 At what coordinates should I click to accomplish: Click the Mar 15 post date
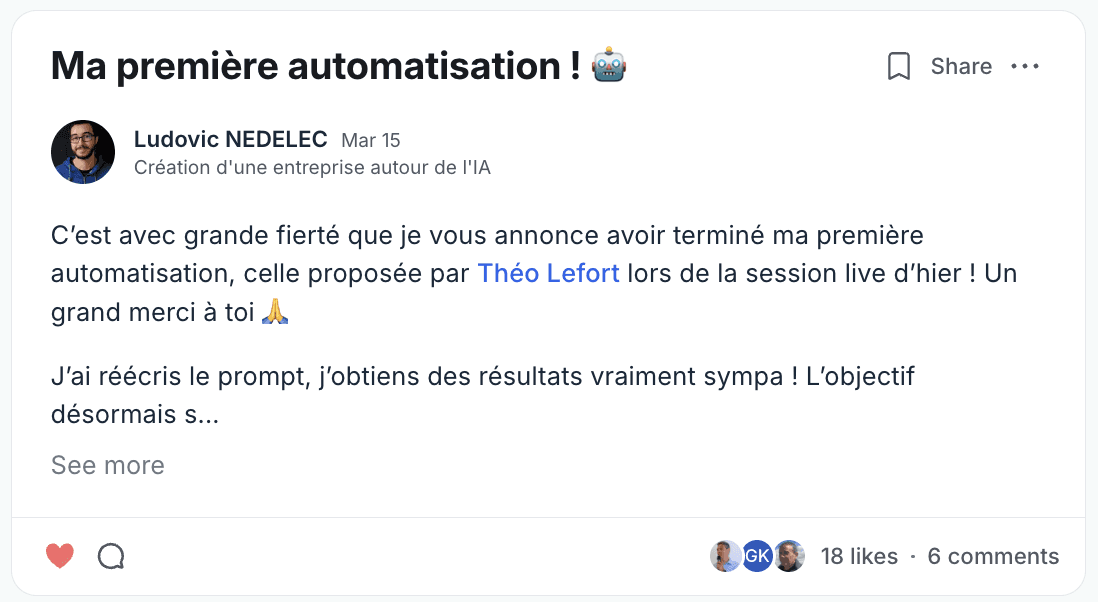[x=370, y=141]
